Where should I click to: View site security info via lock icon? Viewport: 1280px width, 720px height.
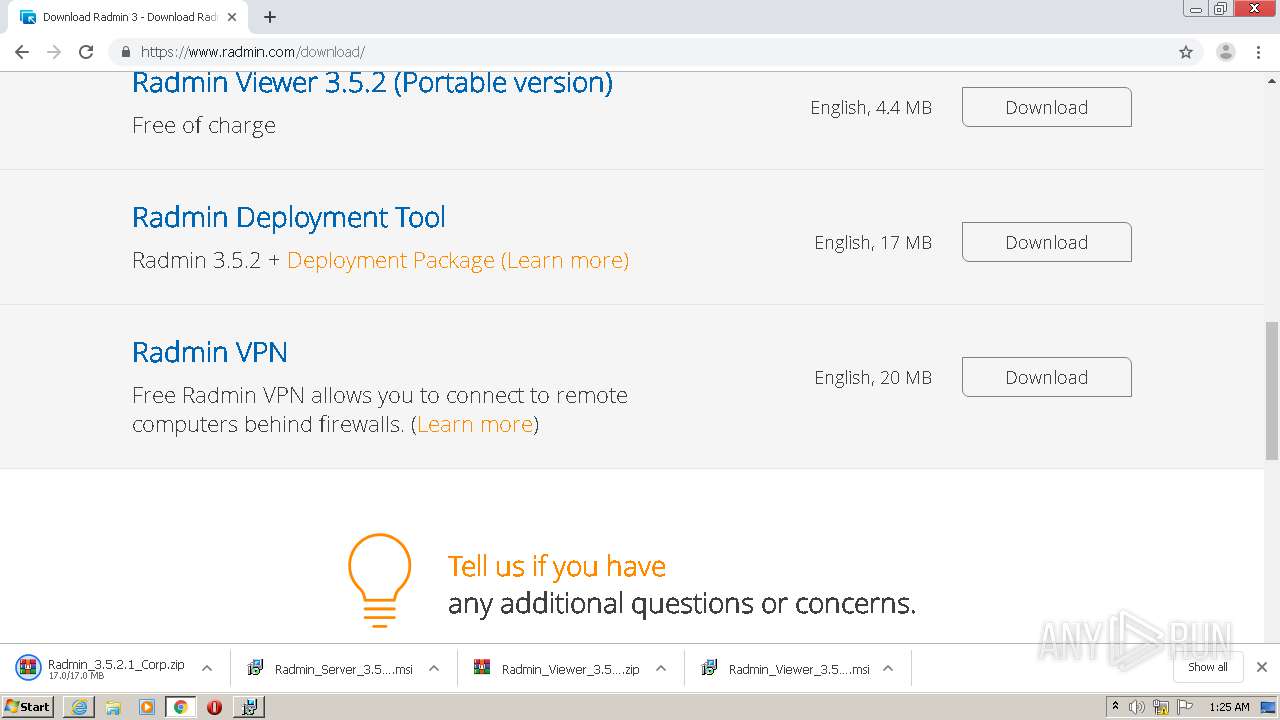pyautogui.click(x=125, y=52)
